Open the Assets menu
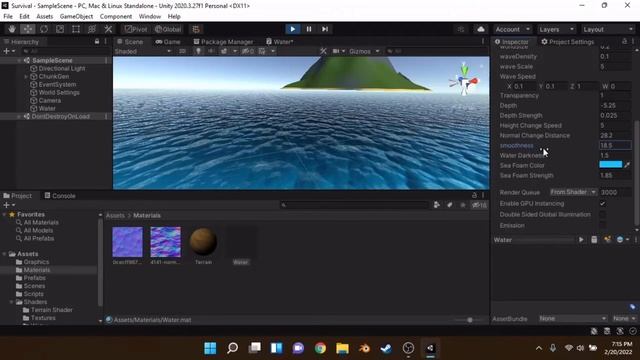Screen dimensions: 640x360 click(x=44, y=16)
